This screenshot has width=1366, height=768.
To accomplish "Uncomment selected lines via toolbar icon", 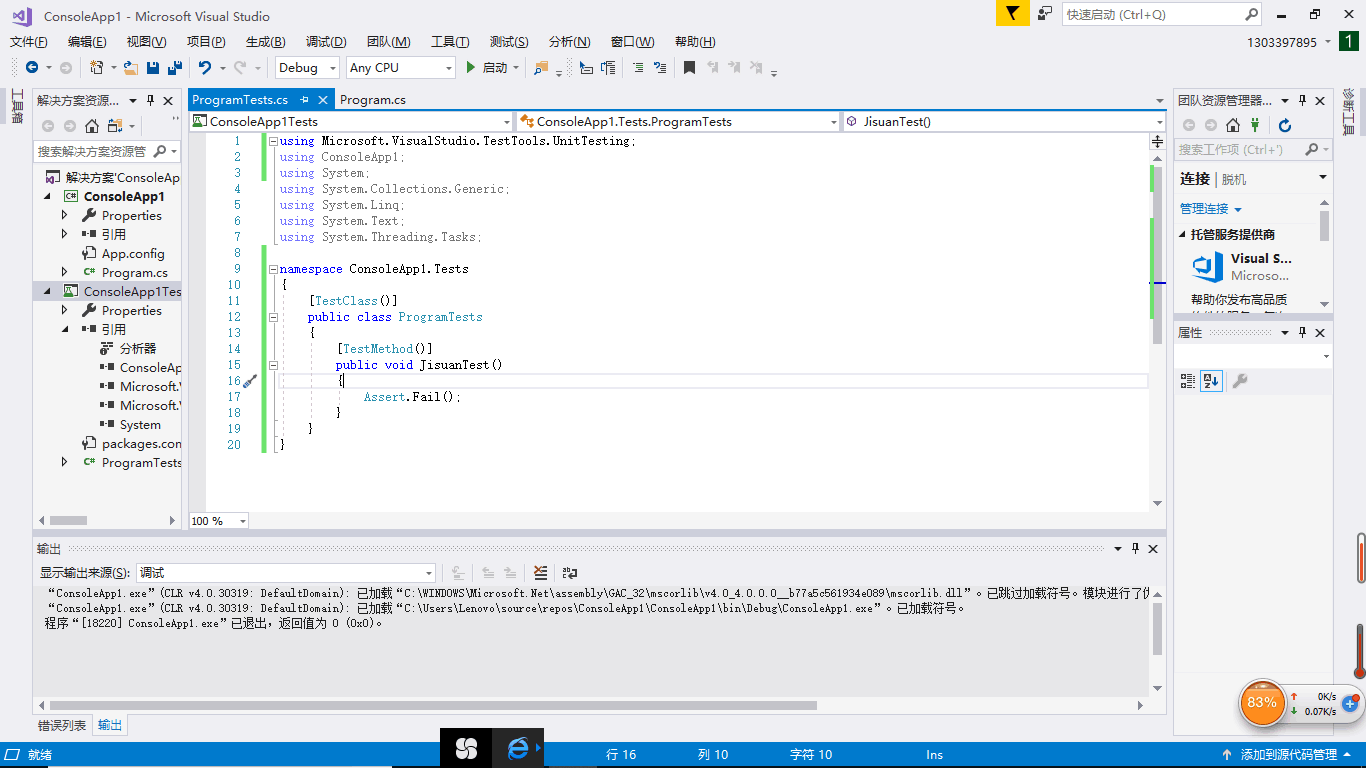I will 659,68.
